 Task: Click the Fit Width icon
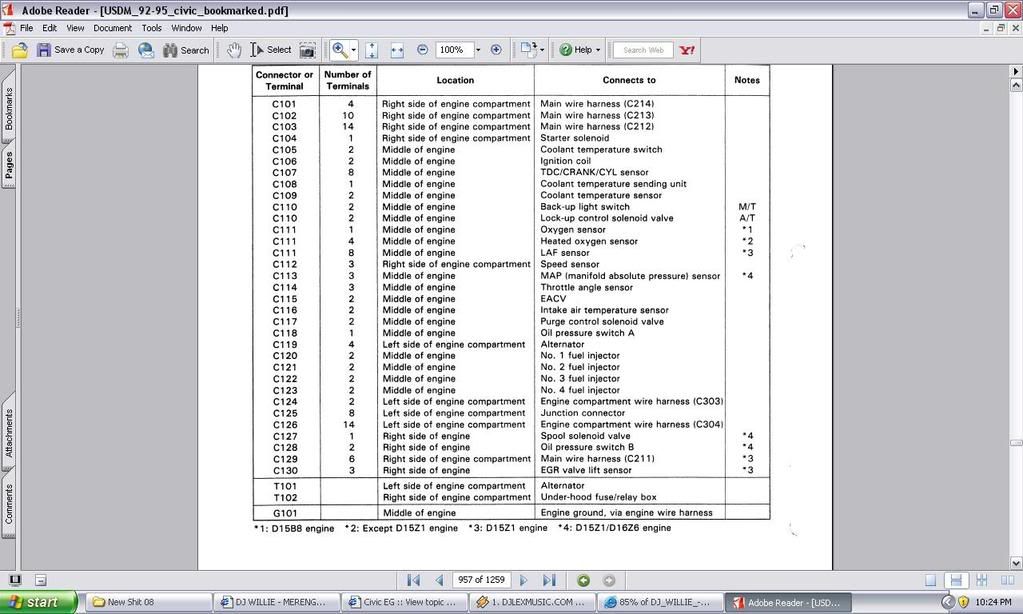click(x=397, y=50)
